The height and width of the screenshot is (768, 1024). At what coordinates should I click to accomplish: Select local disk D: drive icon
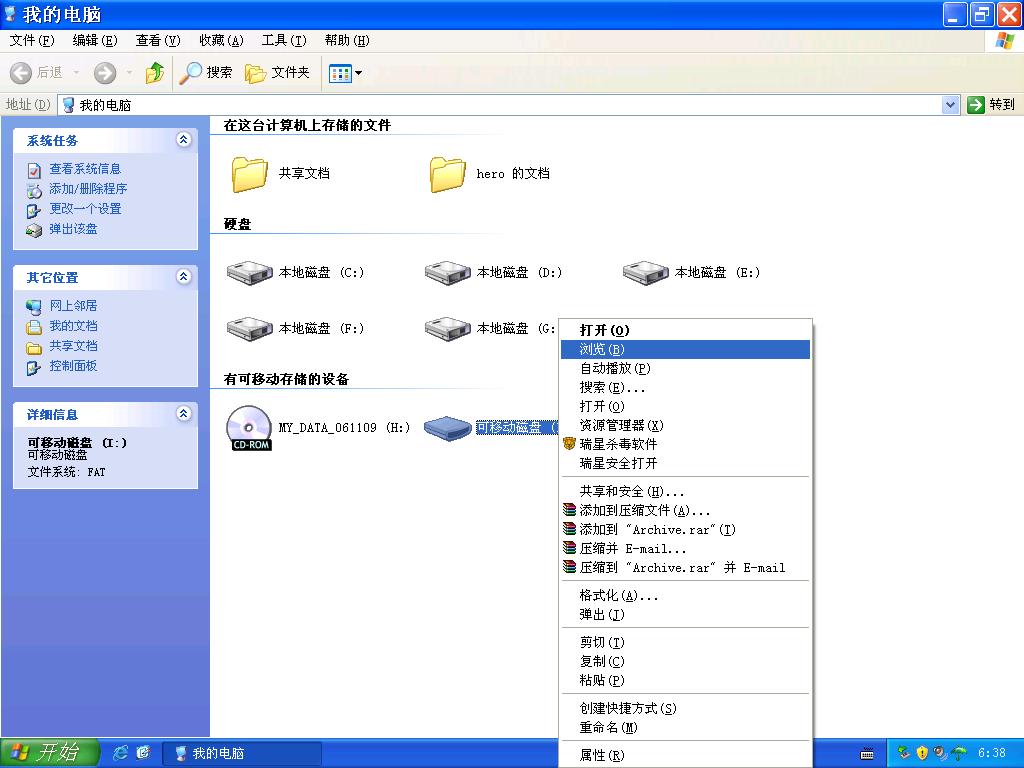point(447,273)
